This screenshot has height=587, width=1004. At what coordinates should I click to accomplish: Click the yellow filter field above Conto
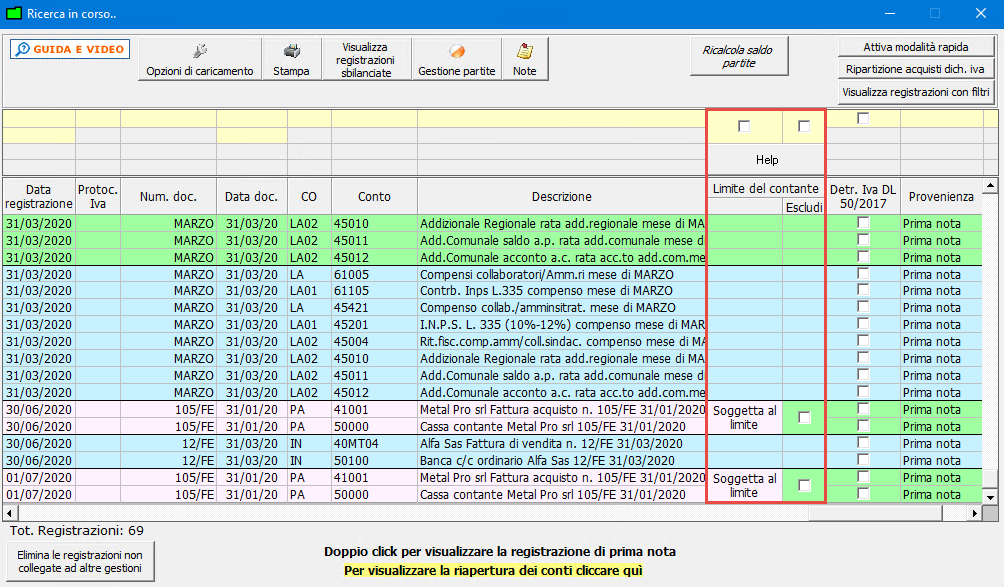pyautogui.click(x=375, y=119)
